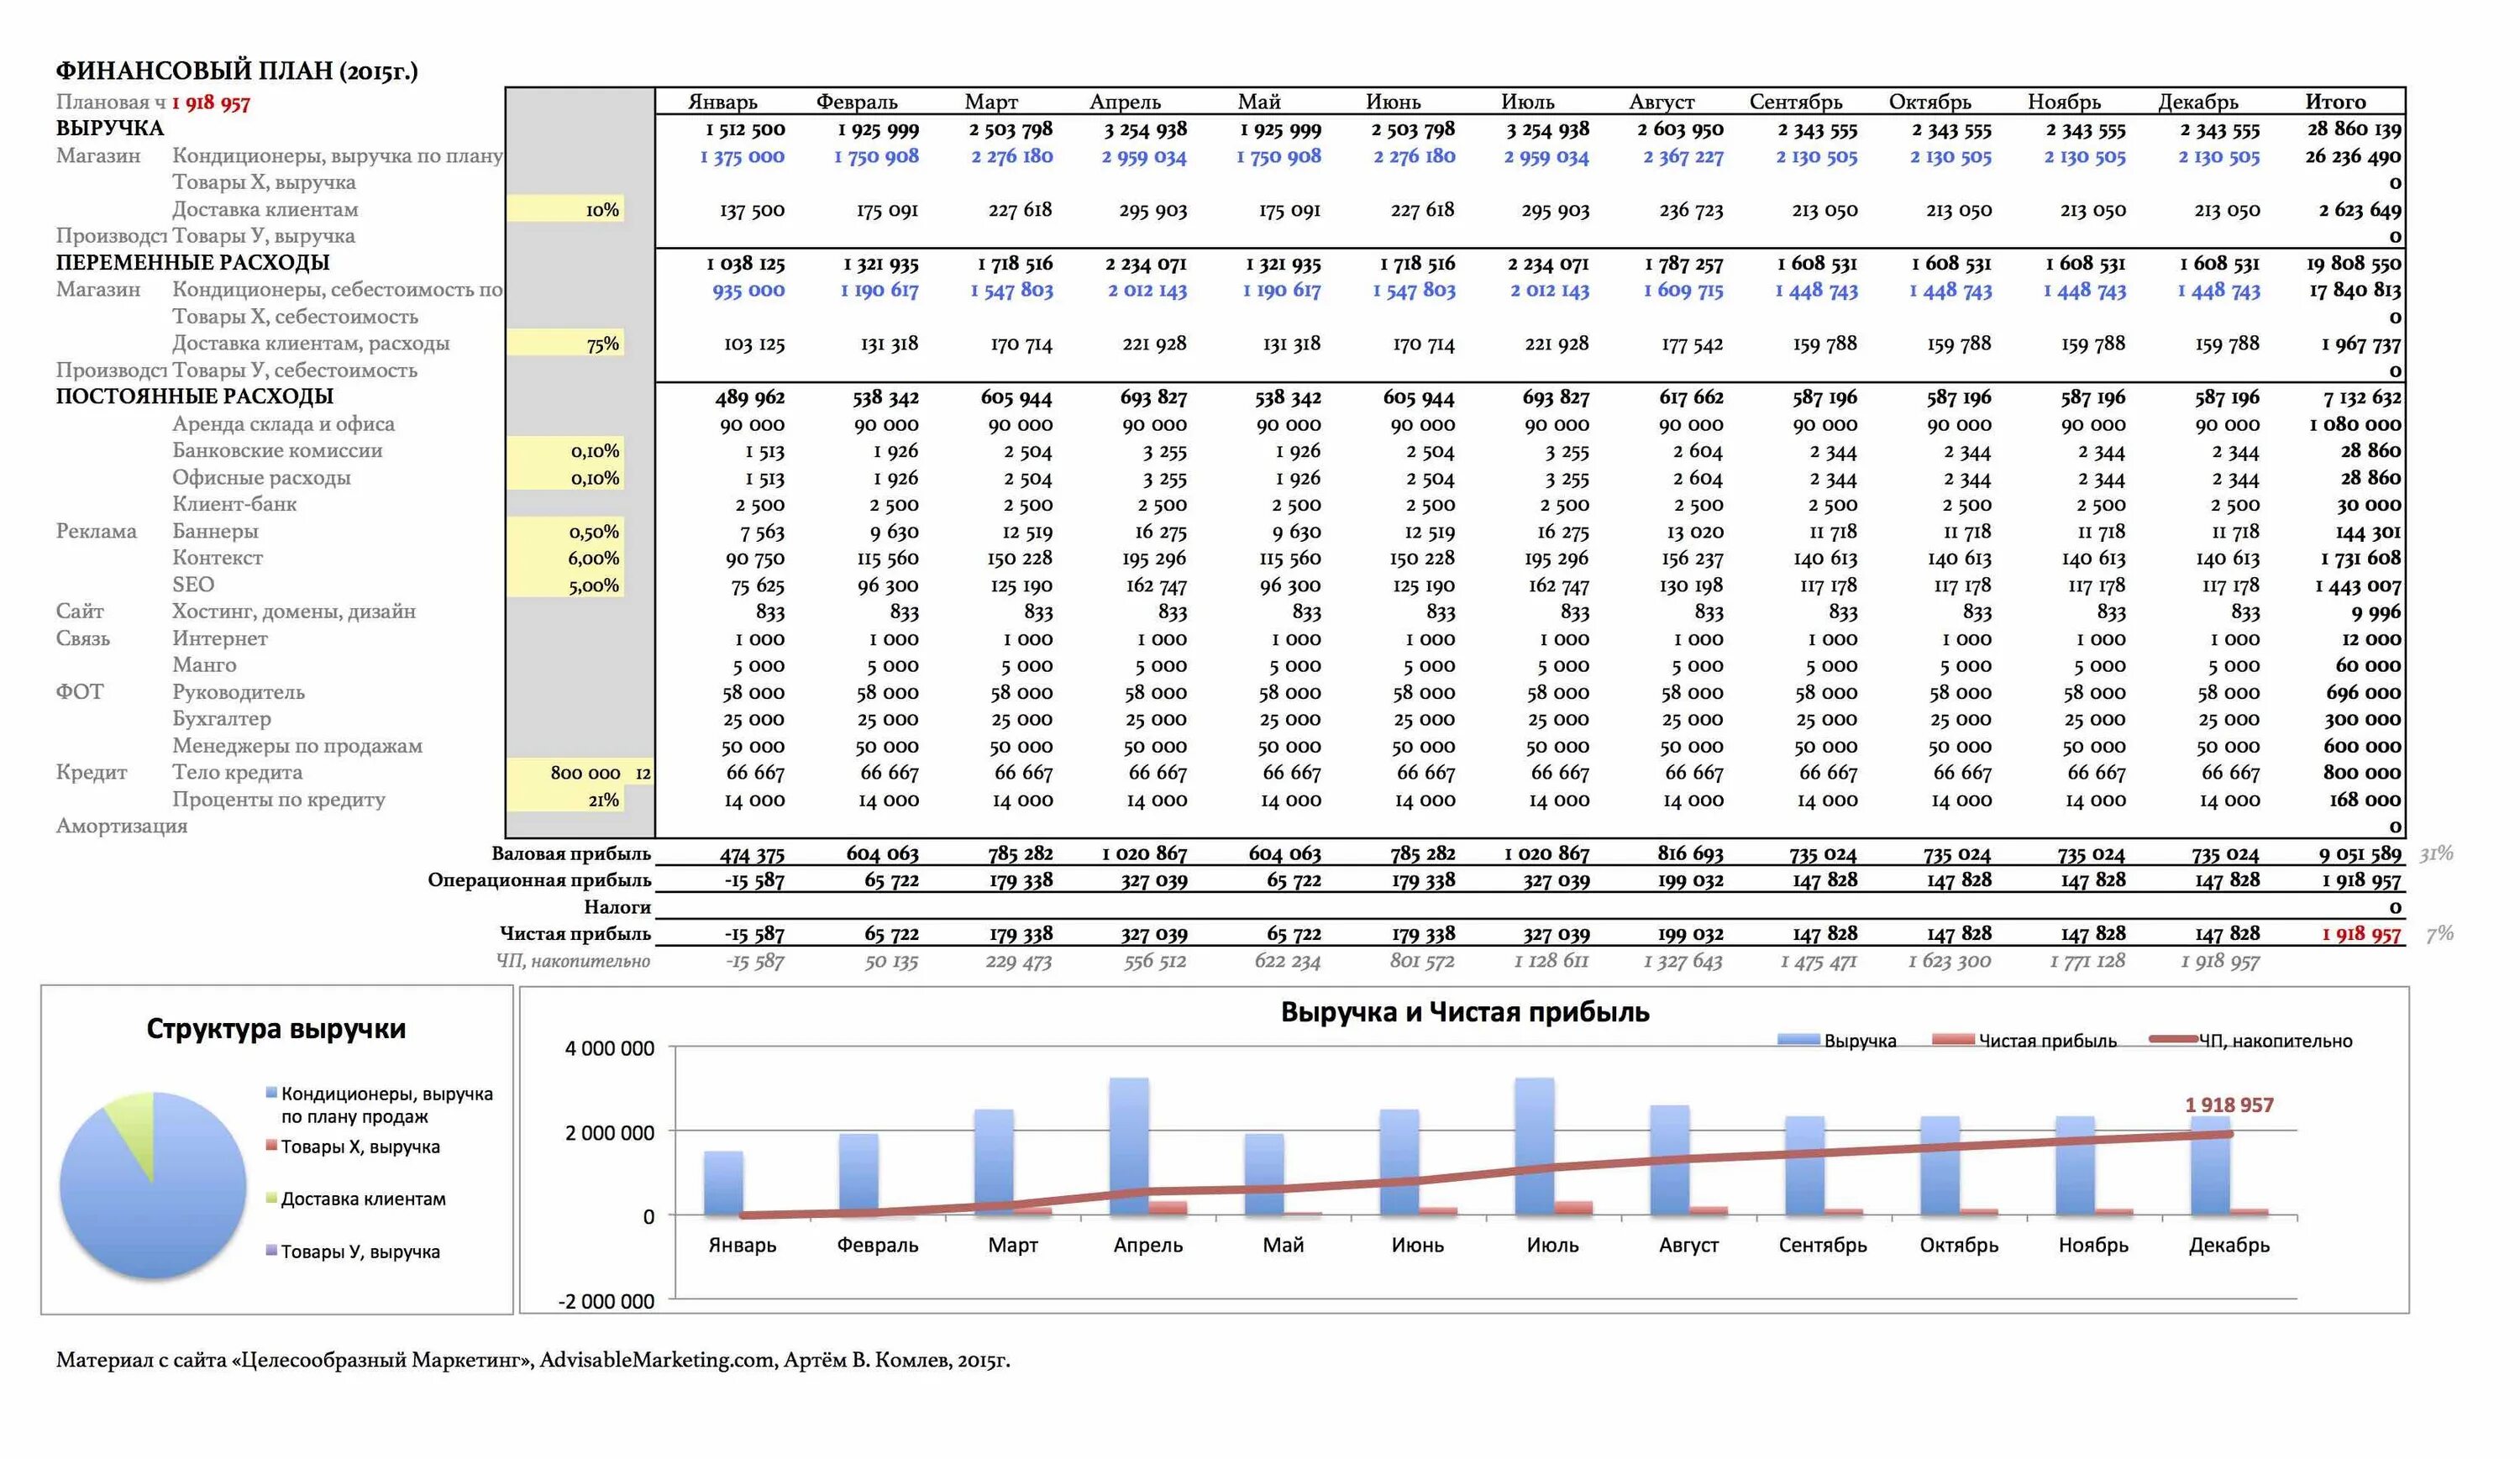Select total delivery revenue 2 623 649
This screenshot has width=2520, height=1459.
tap(2360, 210)
